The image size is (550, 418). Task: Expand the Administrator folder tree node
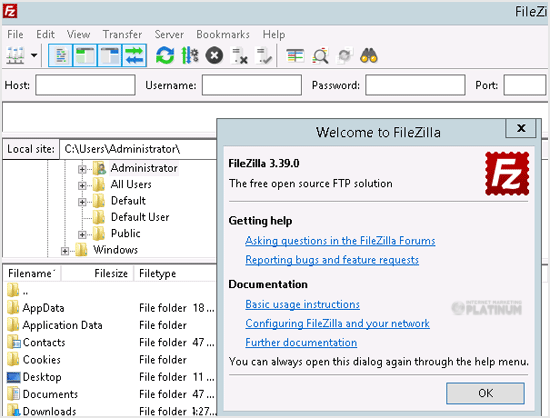click(82, 169)
